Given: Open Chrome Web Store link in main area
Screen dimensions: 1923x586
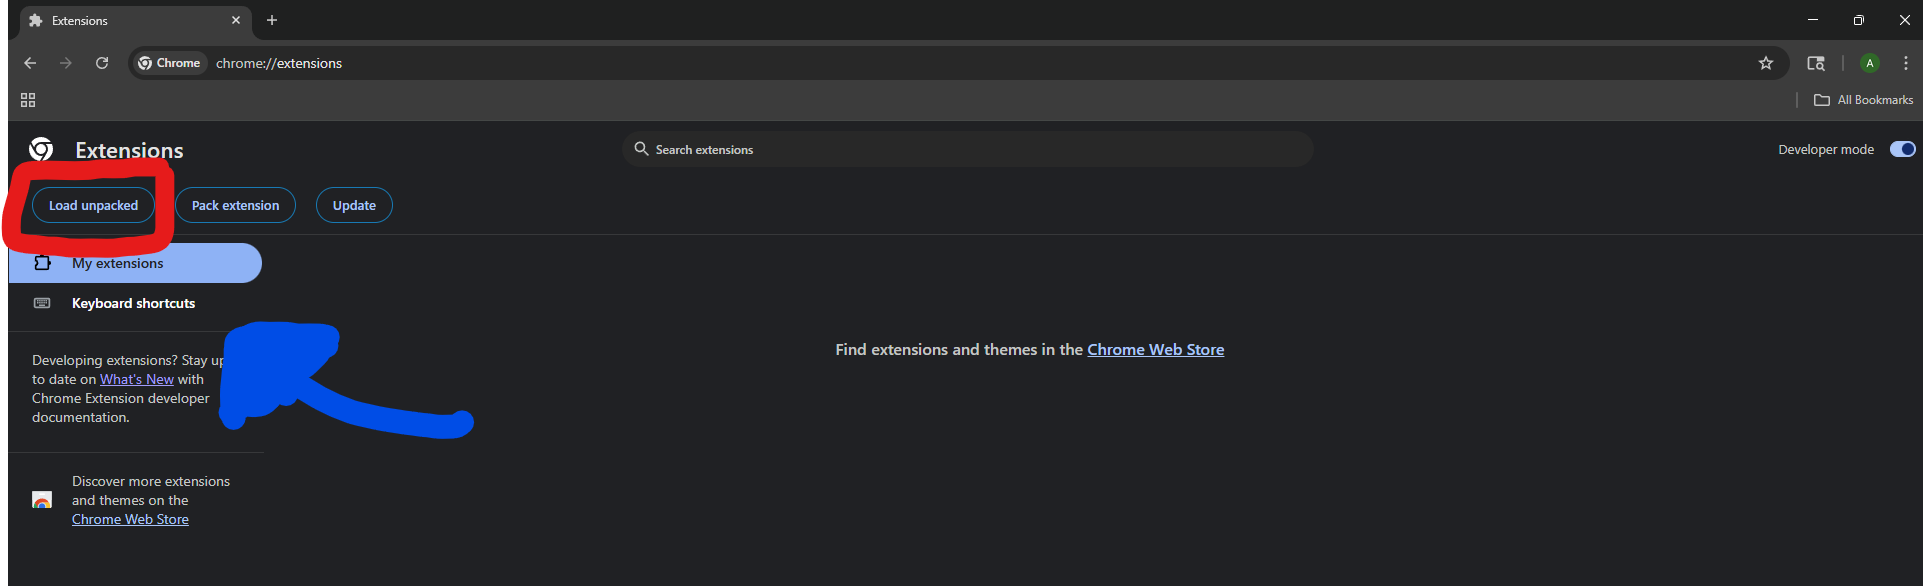Looking at the screenshot, I should tap(1155, 349).
